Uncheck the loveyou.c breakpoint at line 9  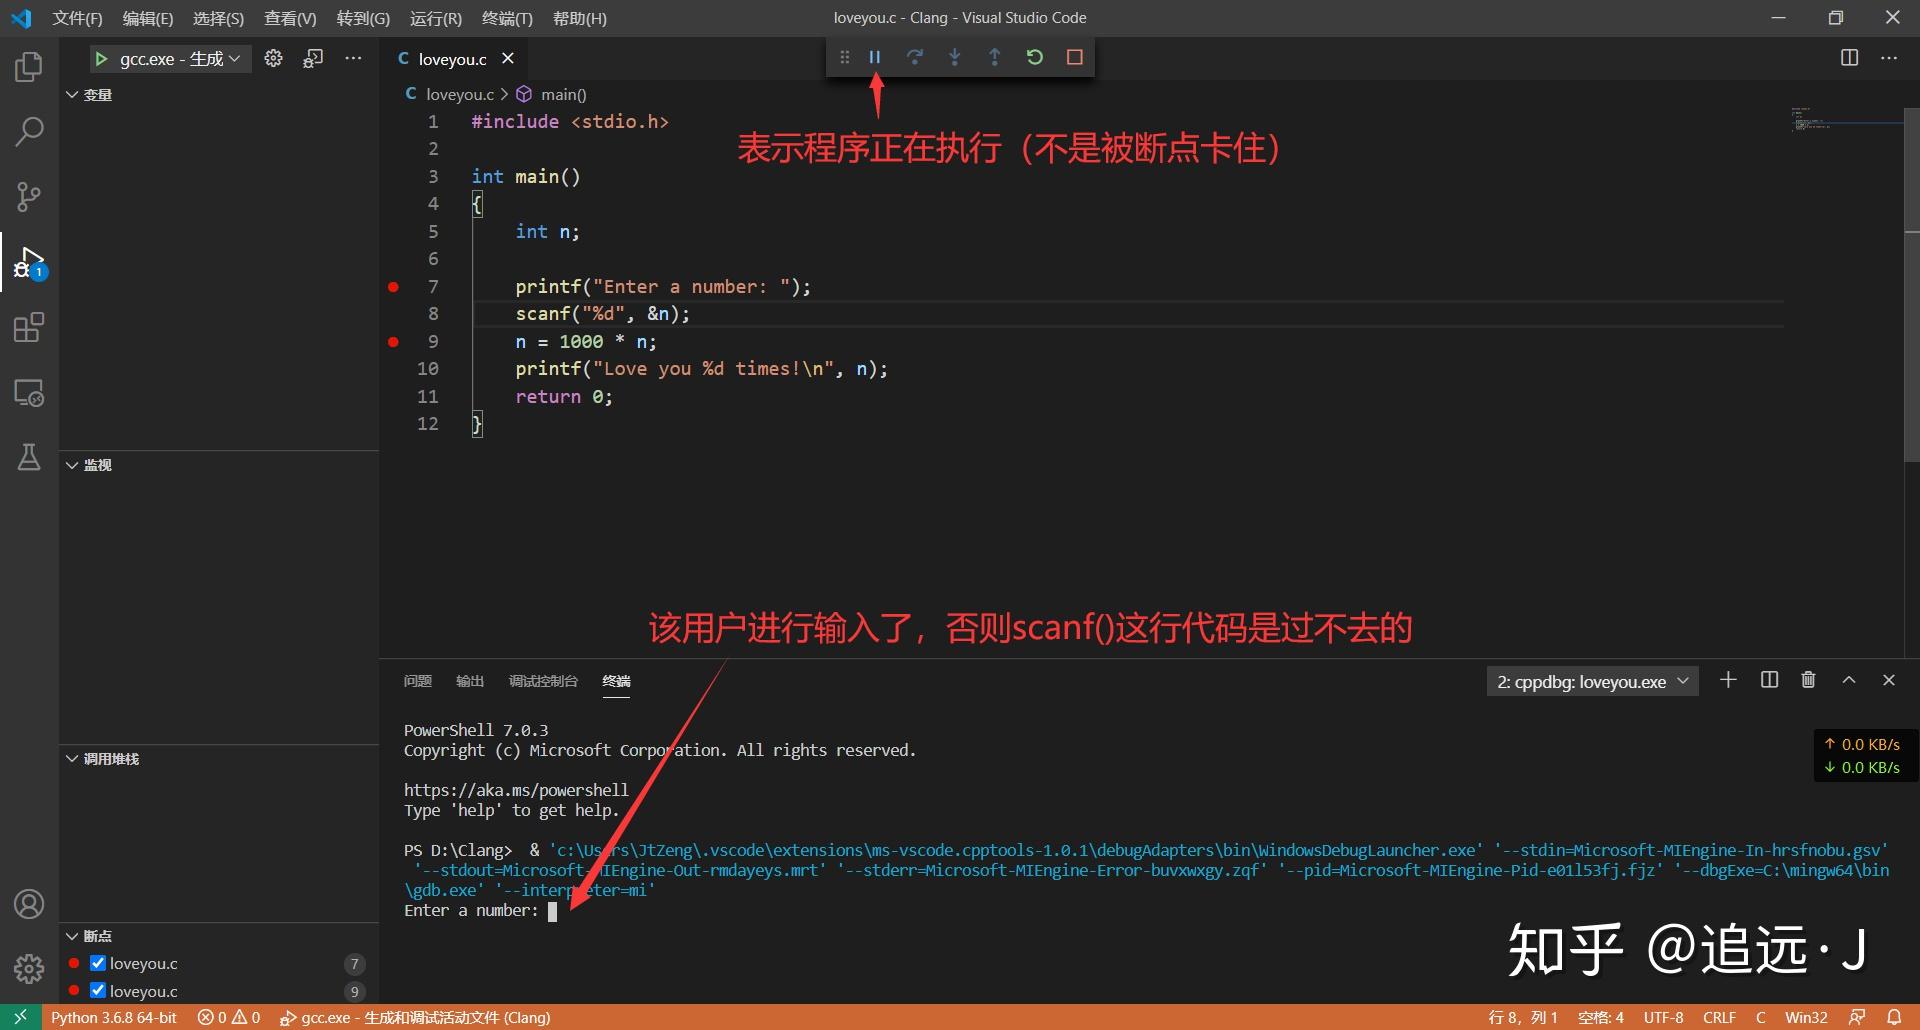coord(98,991)
